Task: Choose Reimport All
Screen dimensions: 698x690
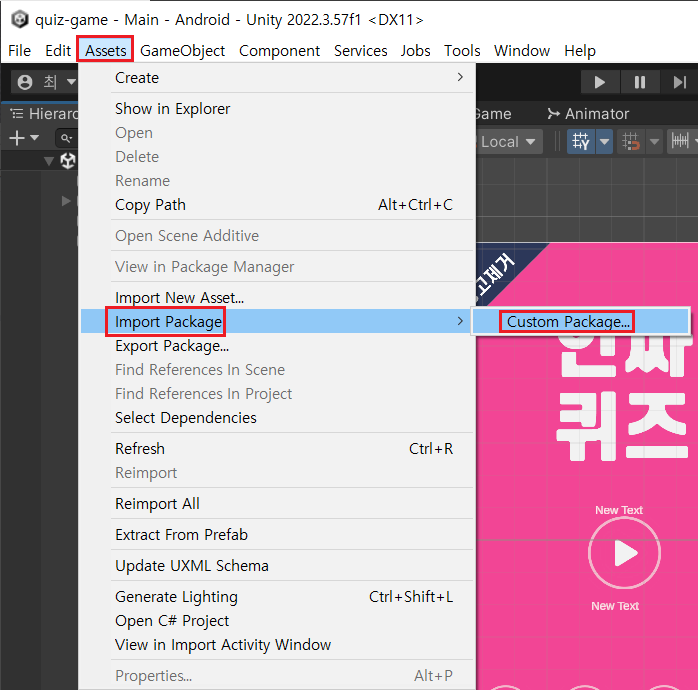Action: click(277, 504)
